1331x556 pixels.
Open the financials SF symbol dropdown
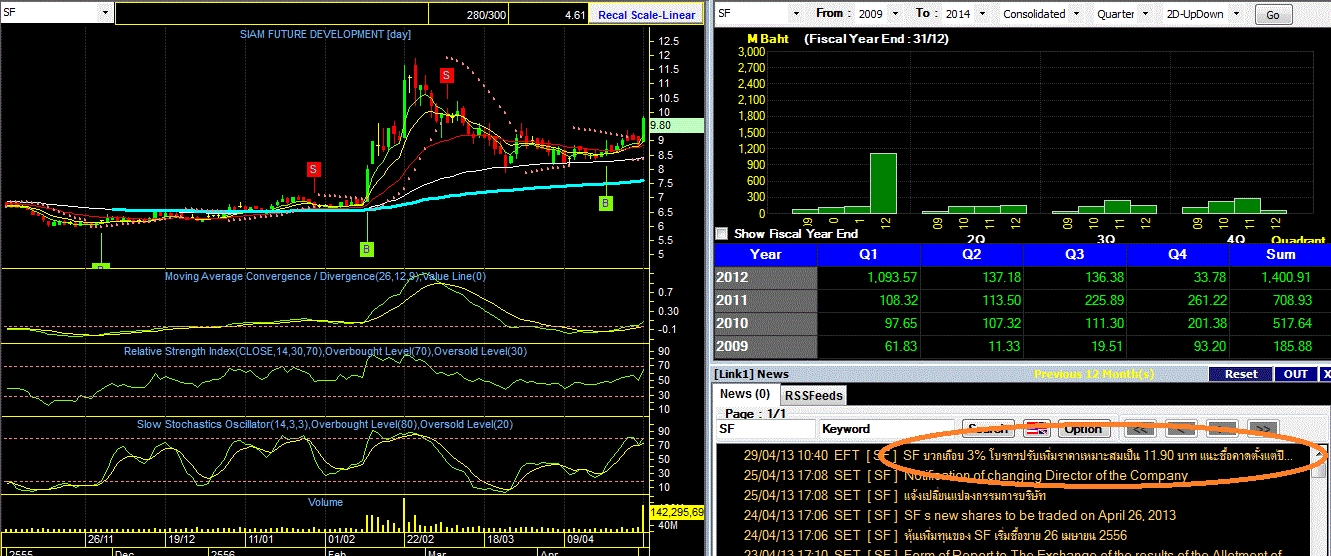(x=796, y=14)
